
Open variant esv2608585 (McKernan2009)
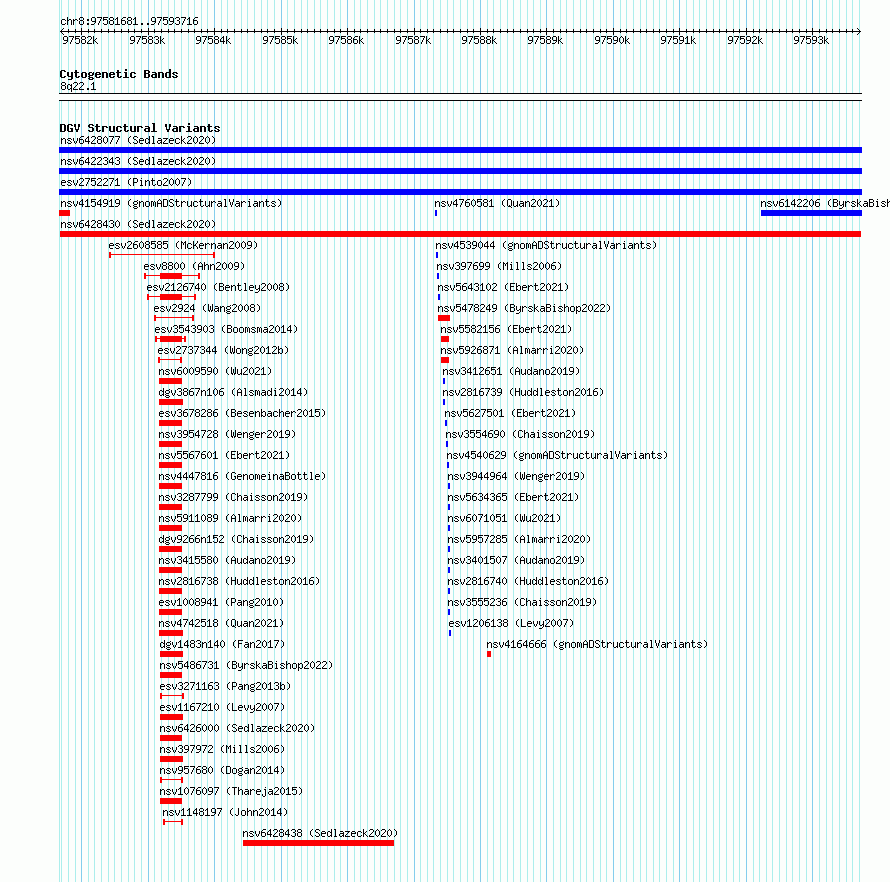click(183, 245)
